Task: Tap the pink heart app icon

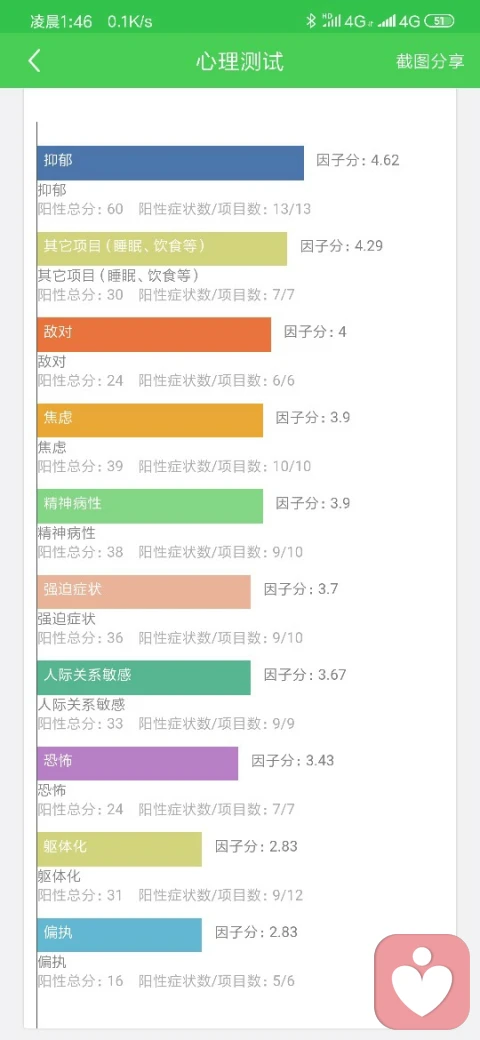Action: tap(422, 982)
